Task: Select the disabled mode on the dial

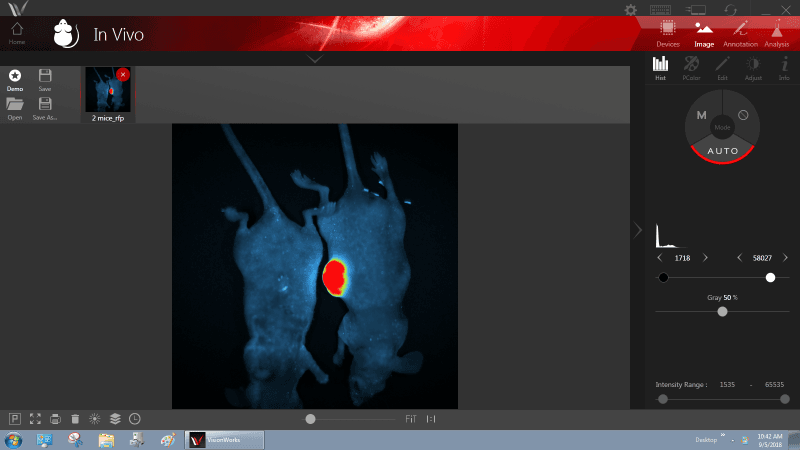Action: pyautogui.click(x=743, y=115)
